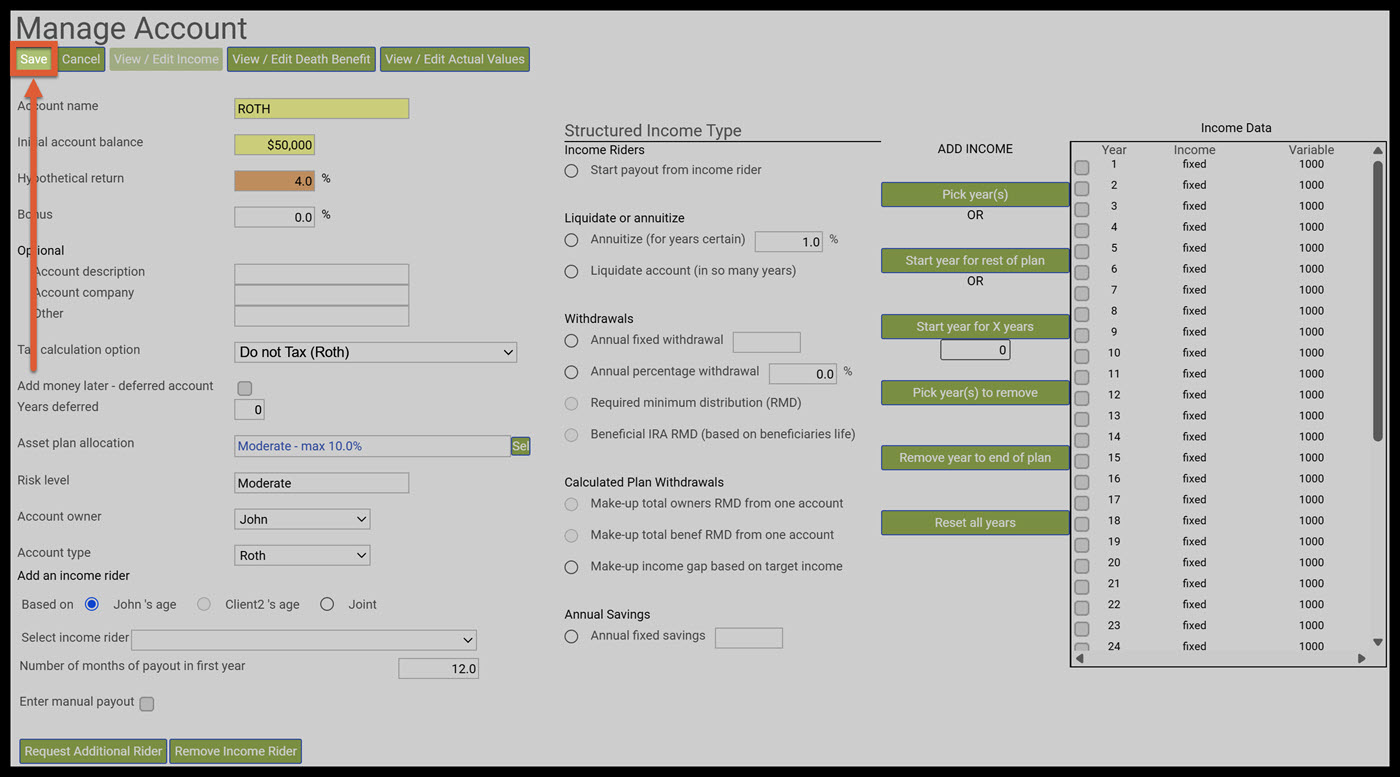Click the X years number field

975,351
